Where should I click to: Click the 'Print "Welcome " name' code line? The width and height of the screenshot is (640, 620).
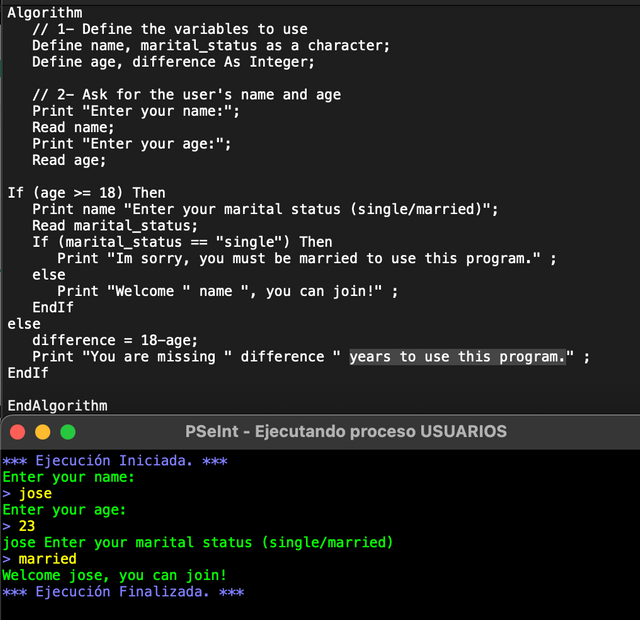tap(227, 291)
